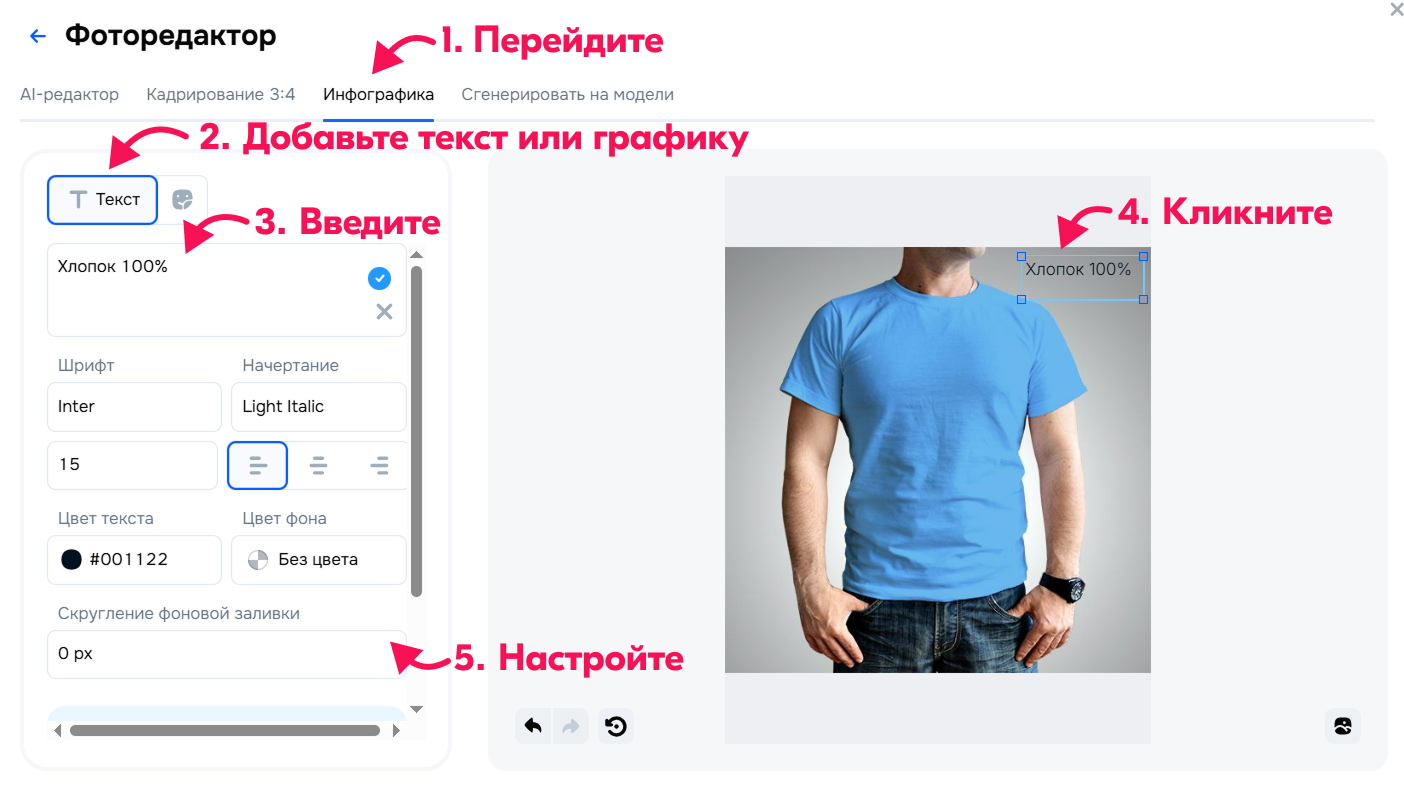Select right text alignment

(379, 465)
